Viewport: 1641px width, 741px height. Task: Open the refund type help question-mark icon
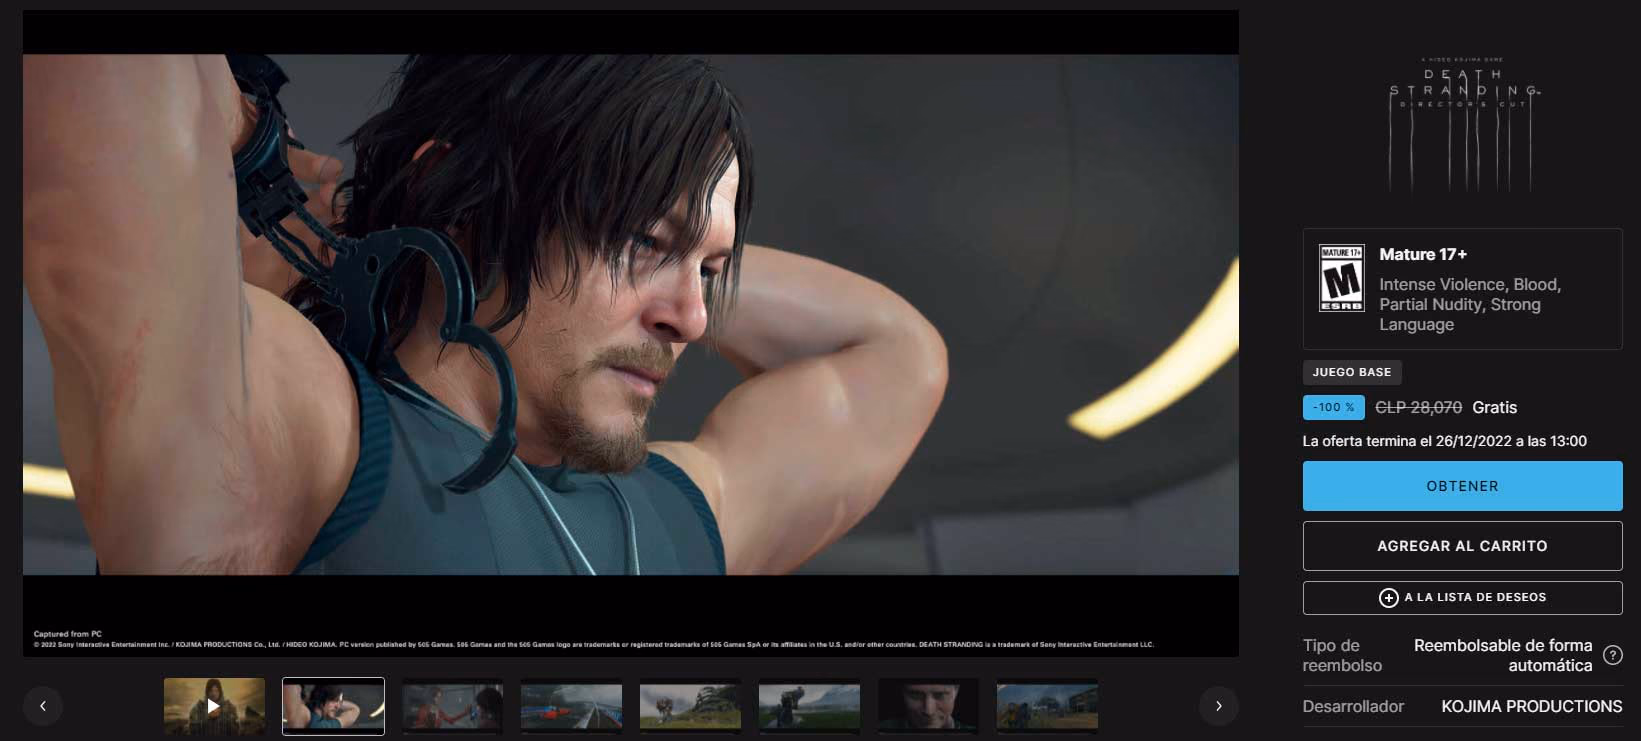1612,656
